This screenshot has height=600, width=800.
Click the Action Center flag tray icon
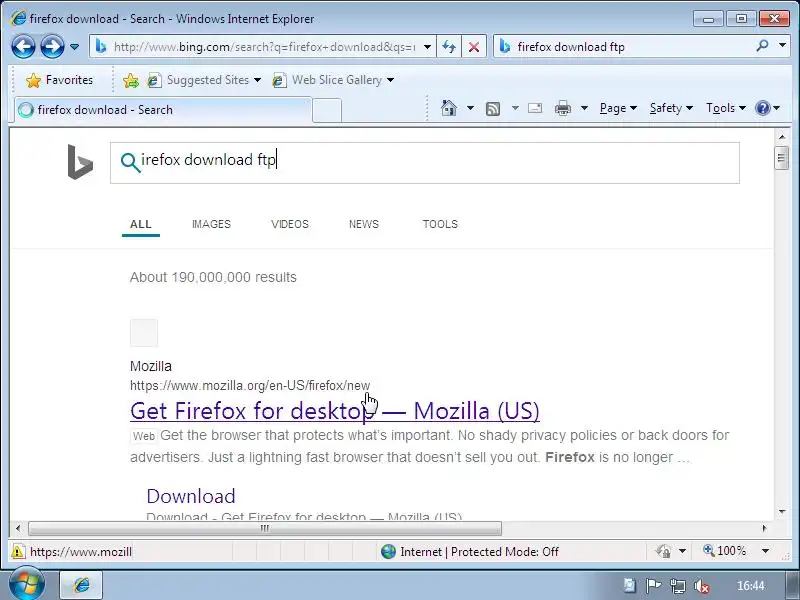click(653, 586)
